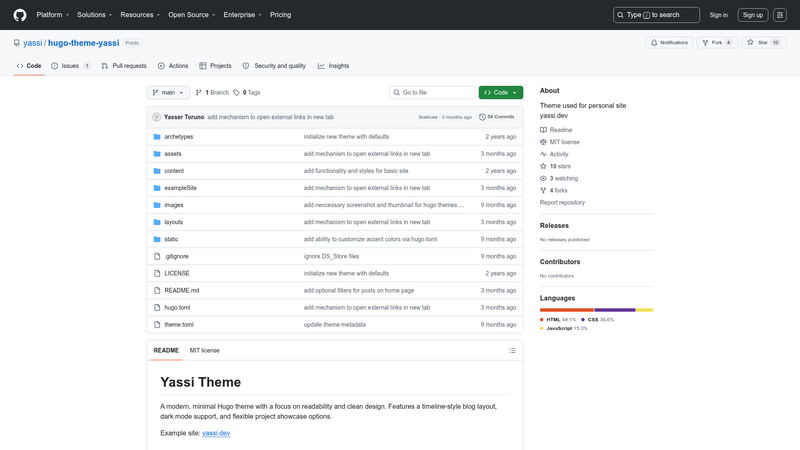This screenshot has height=450, width=800.
Task: Click the scale icon beside MIT license
Action: point(543,142)
